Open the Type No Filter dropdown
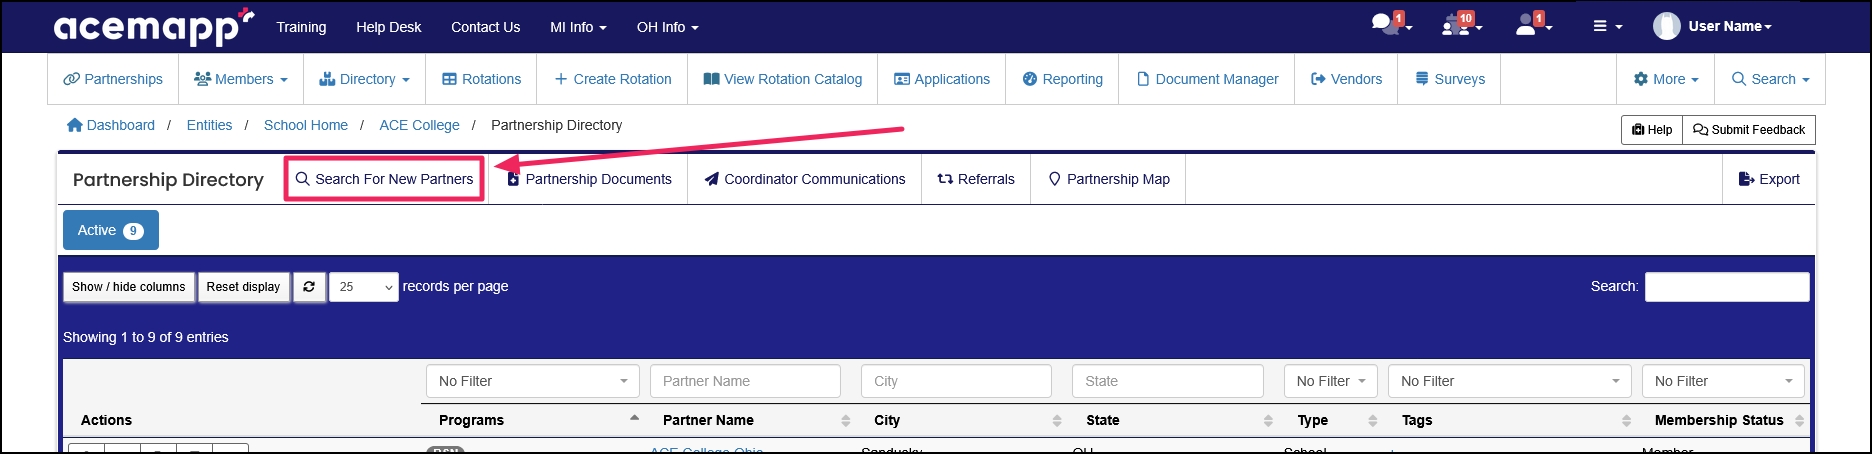This screenshot has height=454, width=1872. pyautogui.click(x=1331, y=381)
